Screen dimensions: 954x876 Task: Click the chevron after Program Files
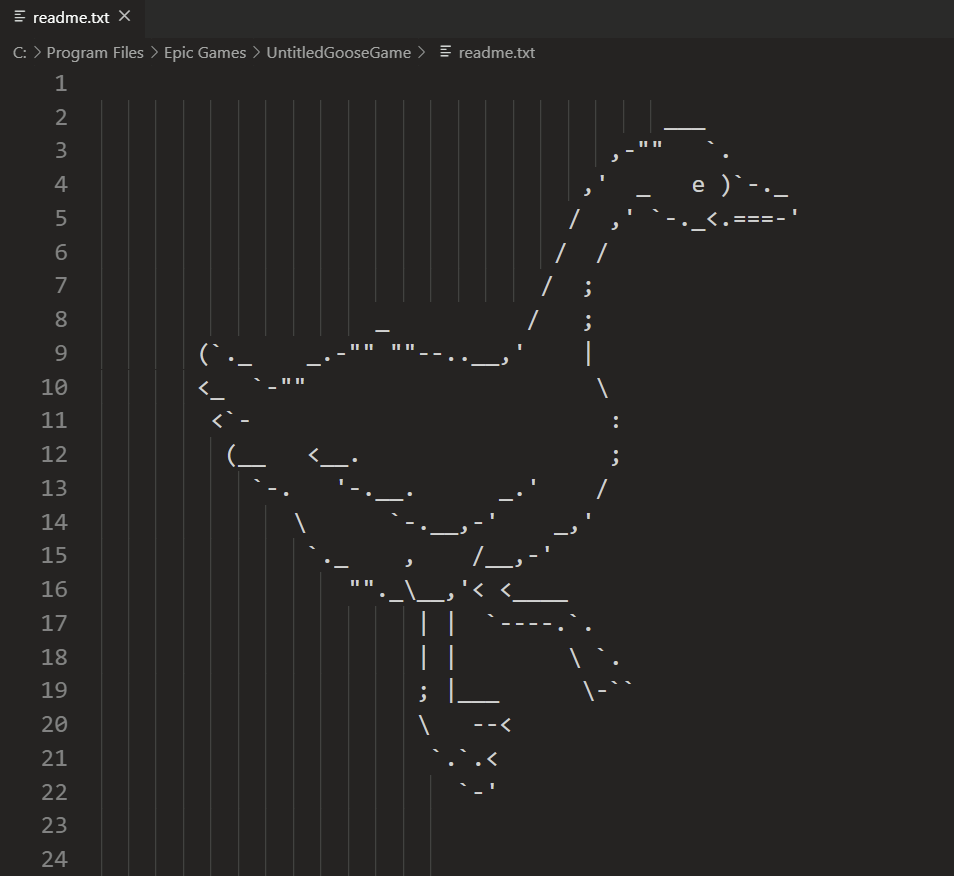pyautogui.click(x=154, y=53)
